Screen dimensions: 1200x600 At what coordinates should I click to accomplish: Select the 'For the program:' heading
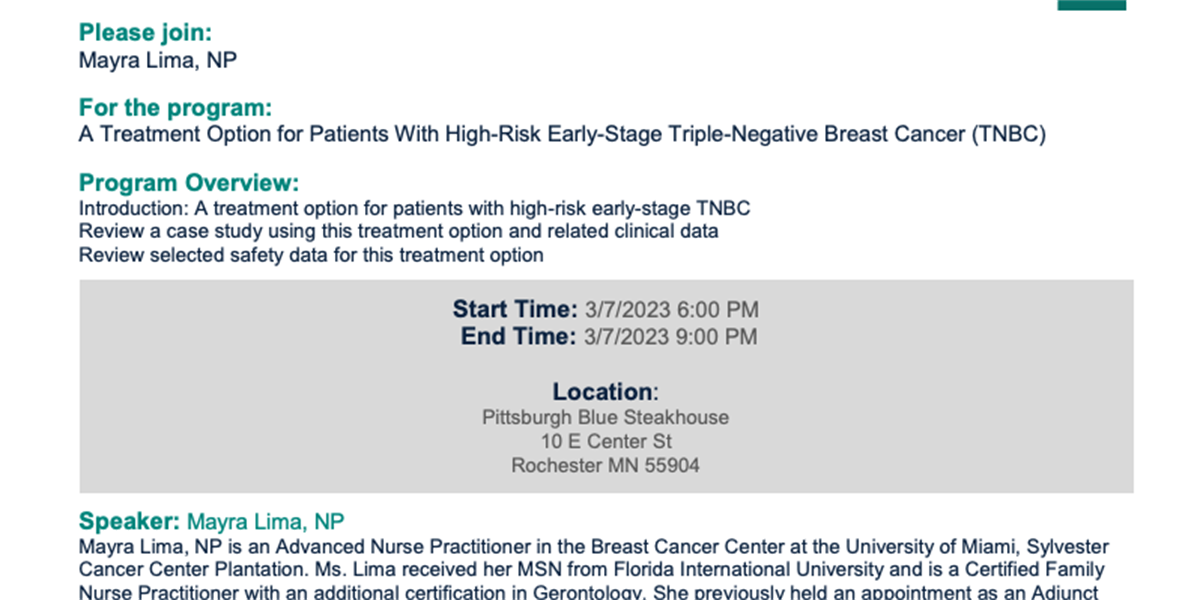(x=175, y=108)
